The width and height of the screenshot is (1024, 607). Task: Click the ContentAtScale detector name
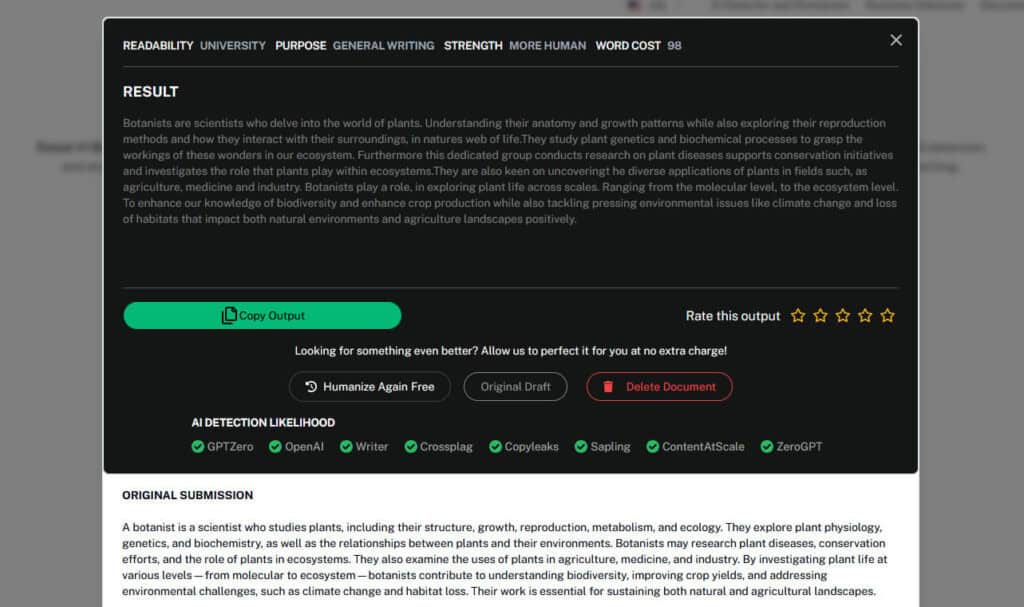(703, 447)
